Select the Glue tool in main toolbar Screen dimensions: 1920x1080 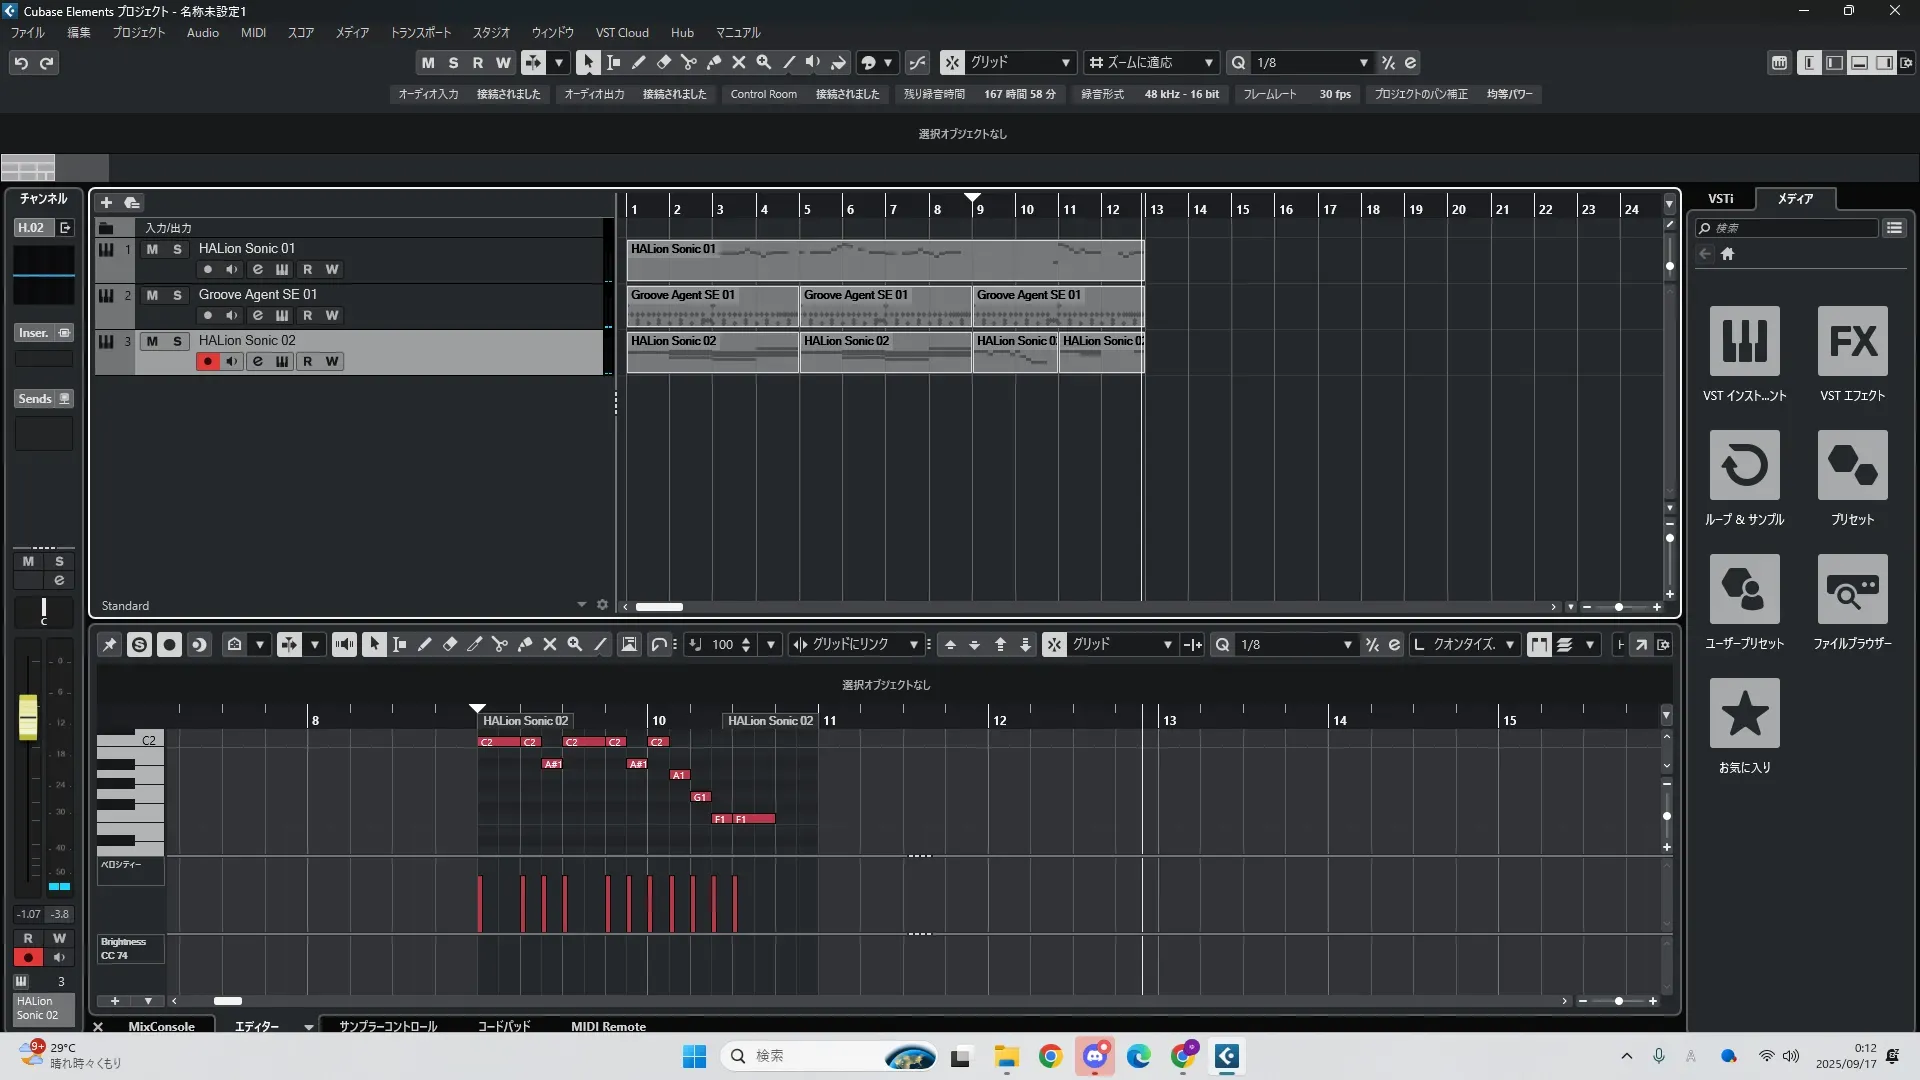714,62
